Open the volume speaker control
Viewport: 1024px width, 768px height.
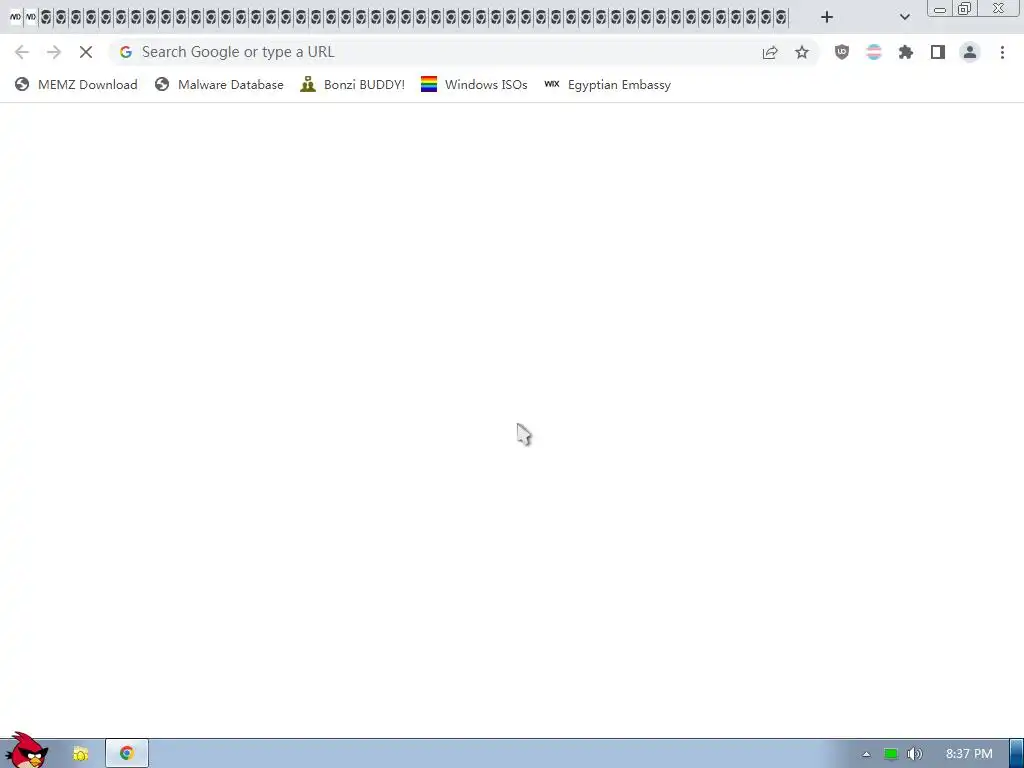click(914, 754)
